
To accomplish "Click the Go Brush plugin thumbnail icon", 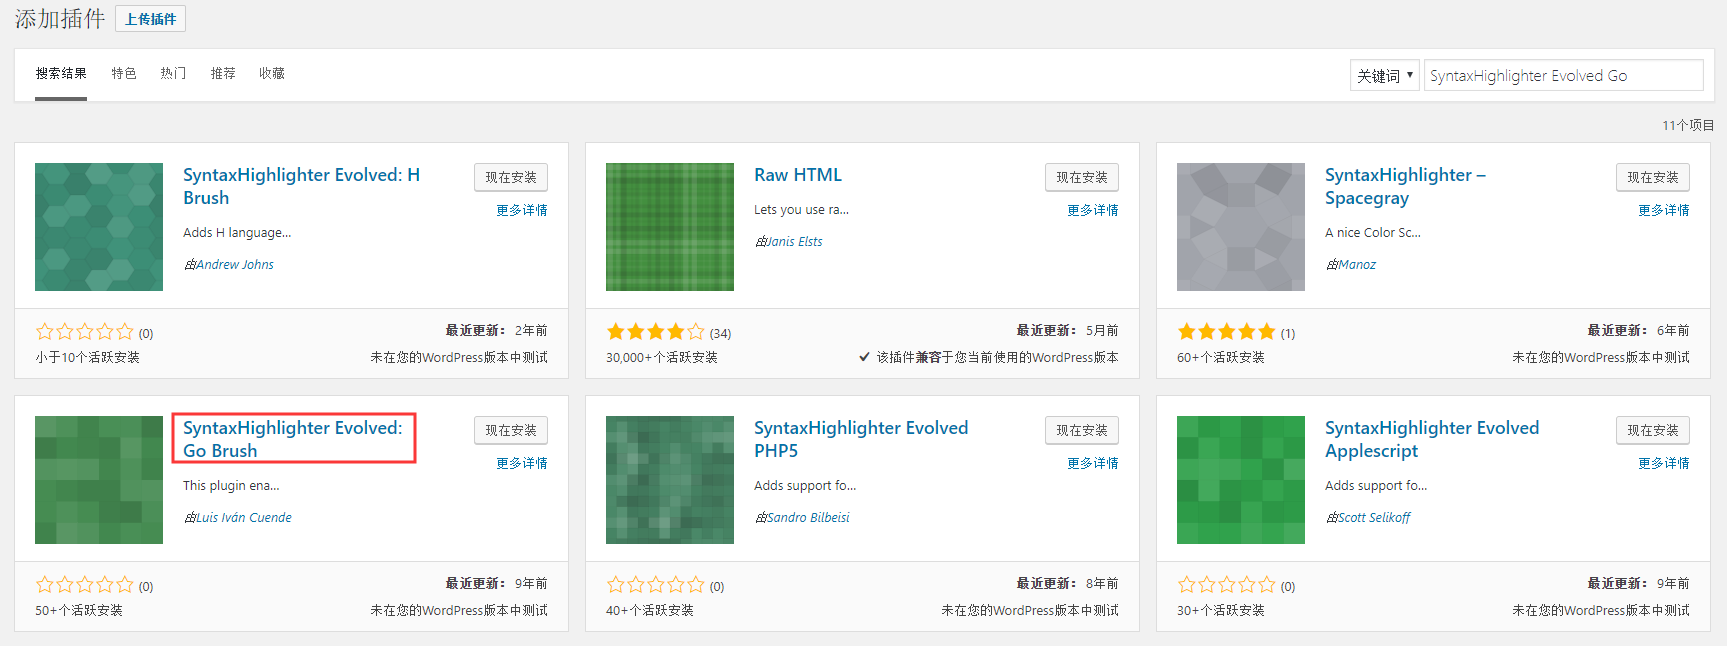I will 99,480.
